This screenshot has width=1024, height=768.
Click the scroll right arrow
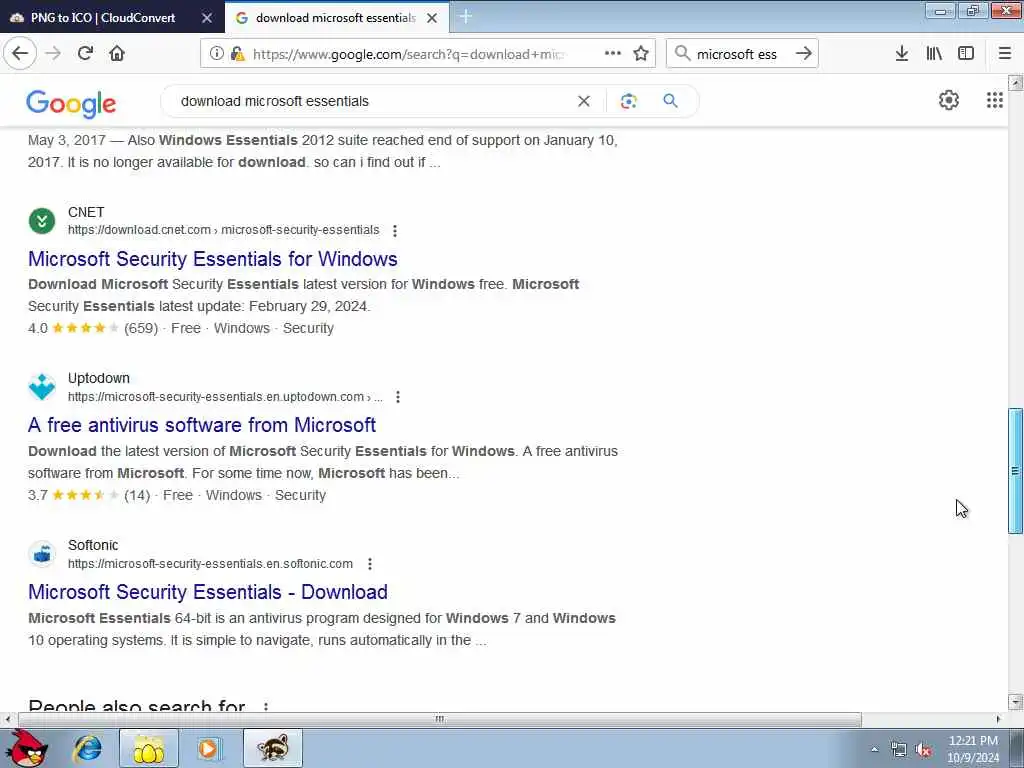coord(998,719)
